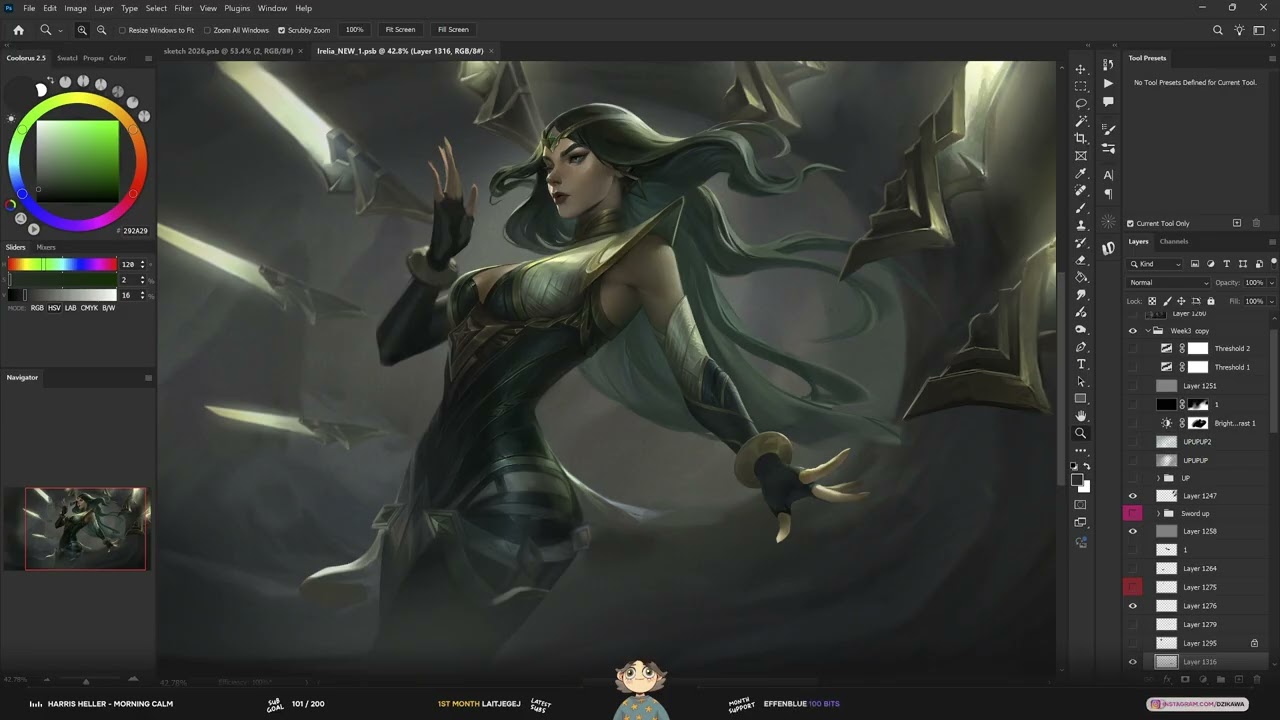This screenshot has height=720, width=1280.
Task: Open the search icon at top right
Action: (1218, 30)
